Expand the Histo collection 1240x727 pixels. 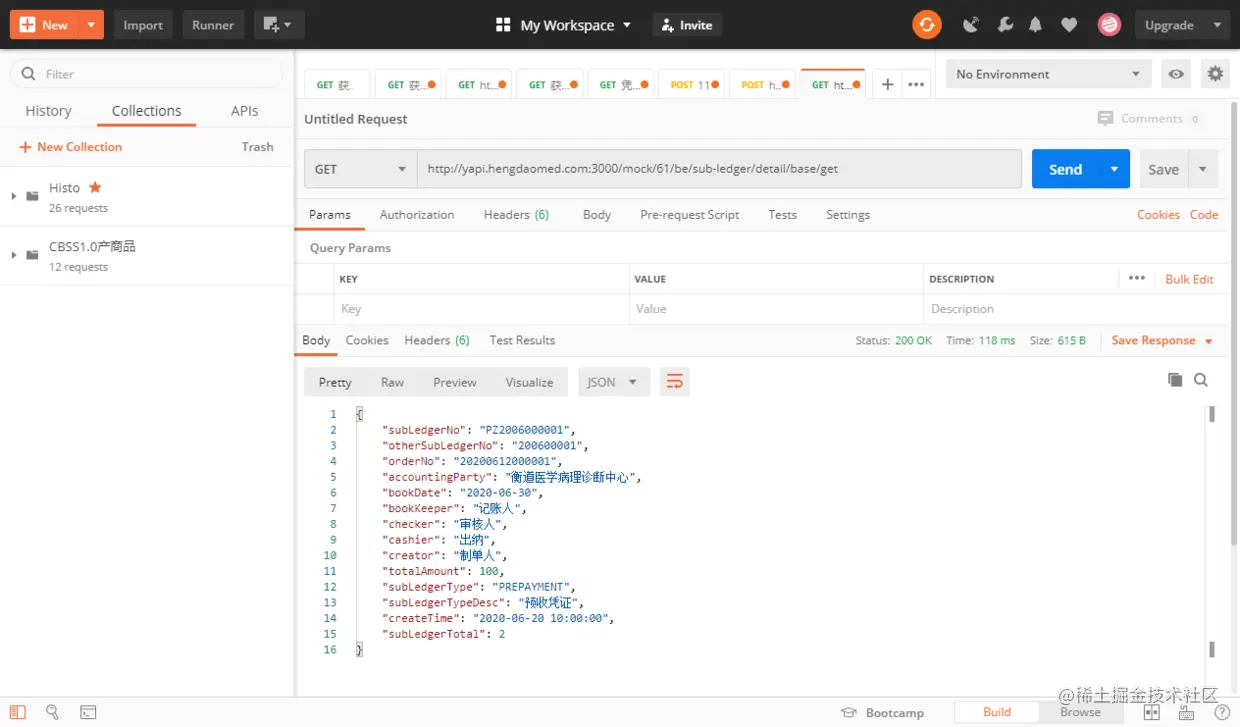[14, 196]
